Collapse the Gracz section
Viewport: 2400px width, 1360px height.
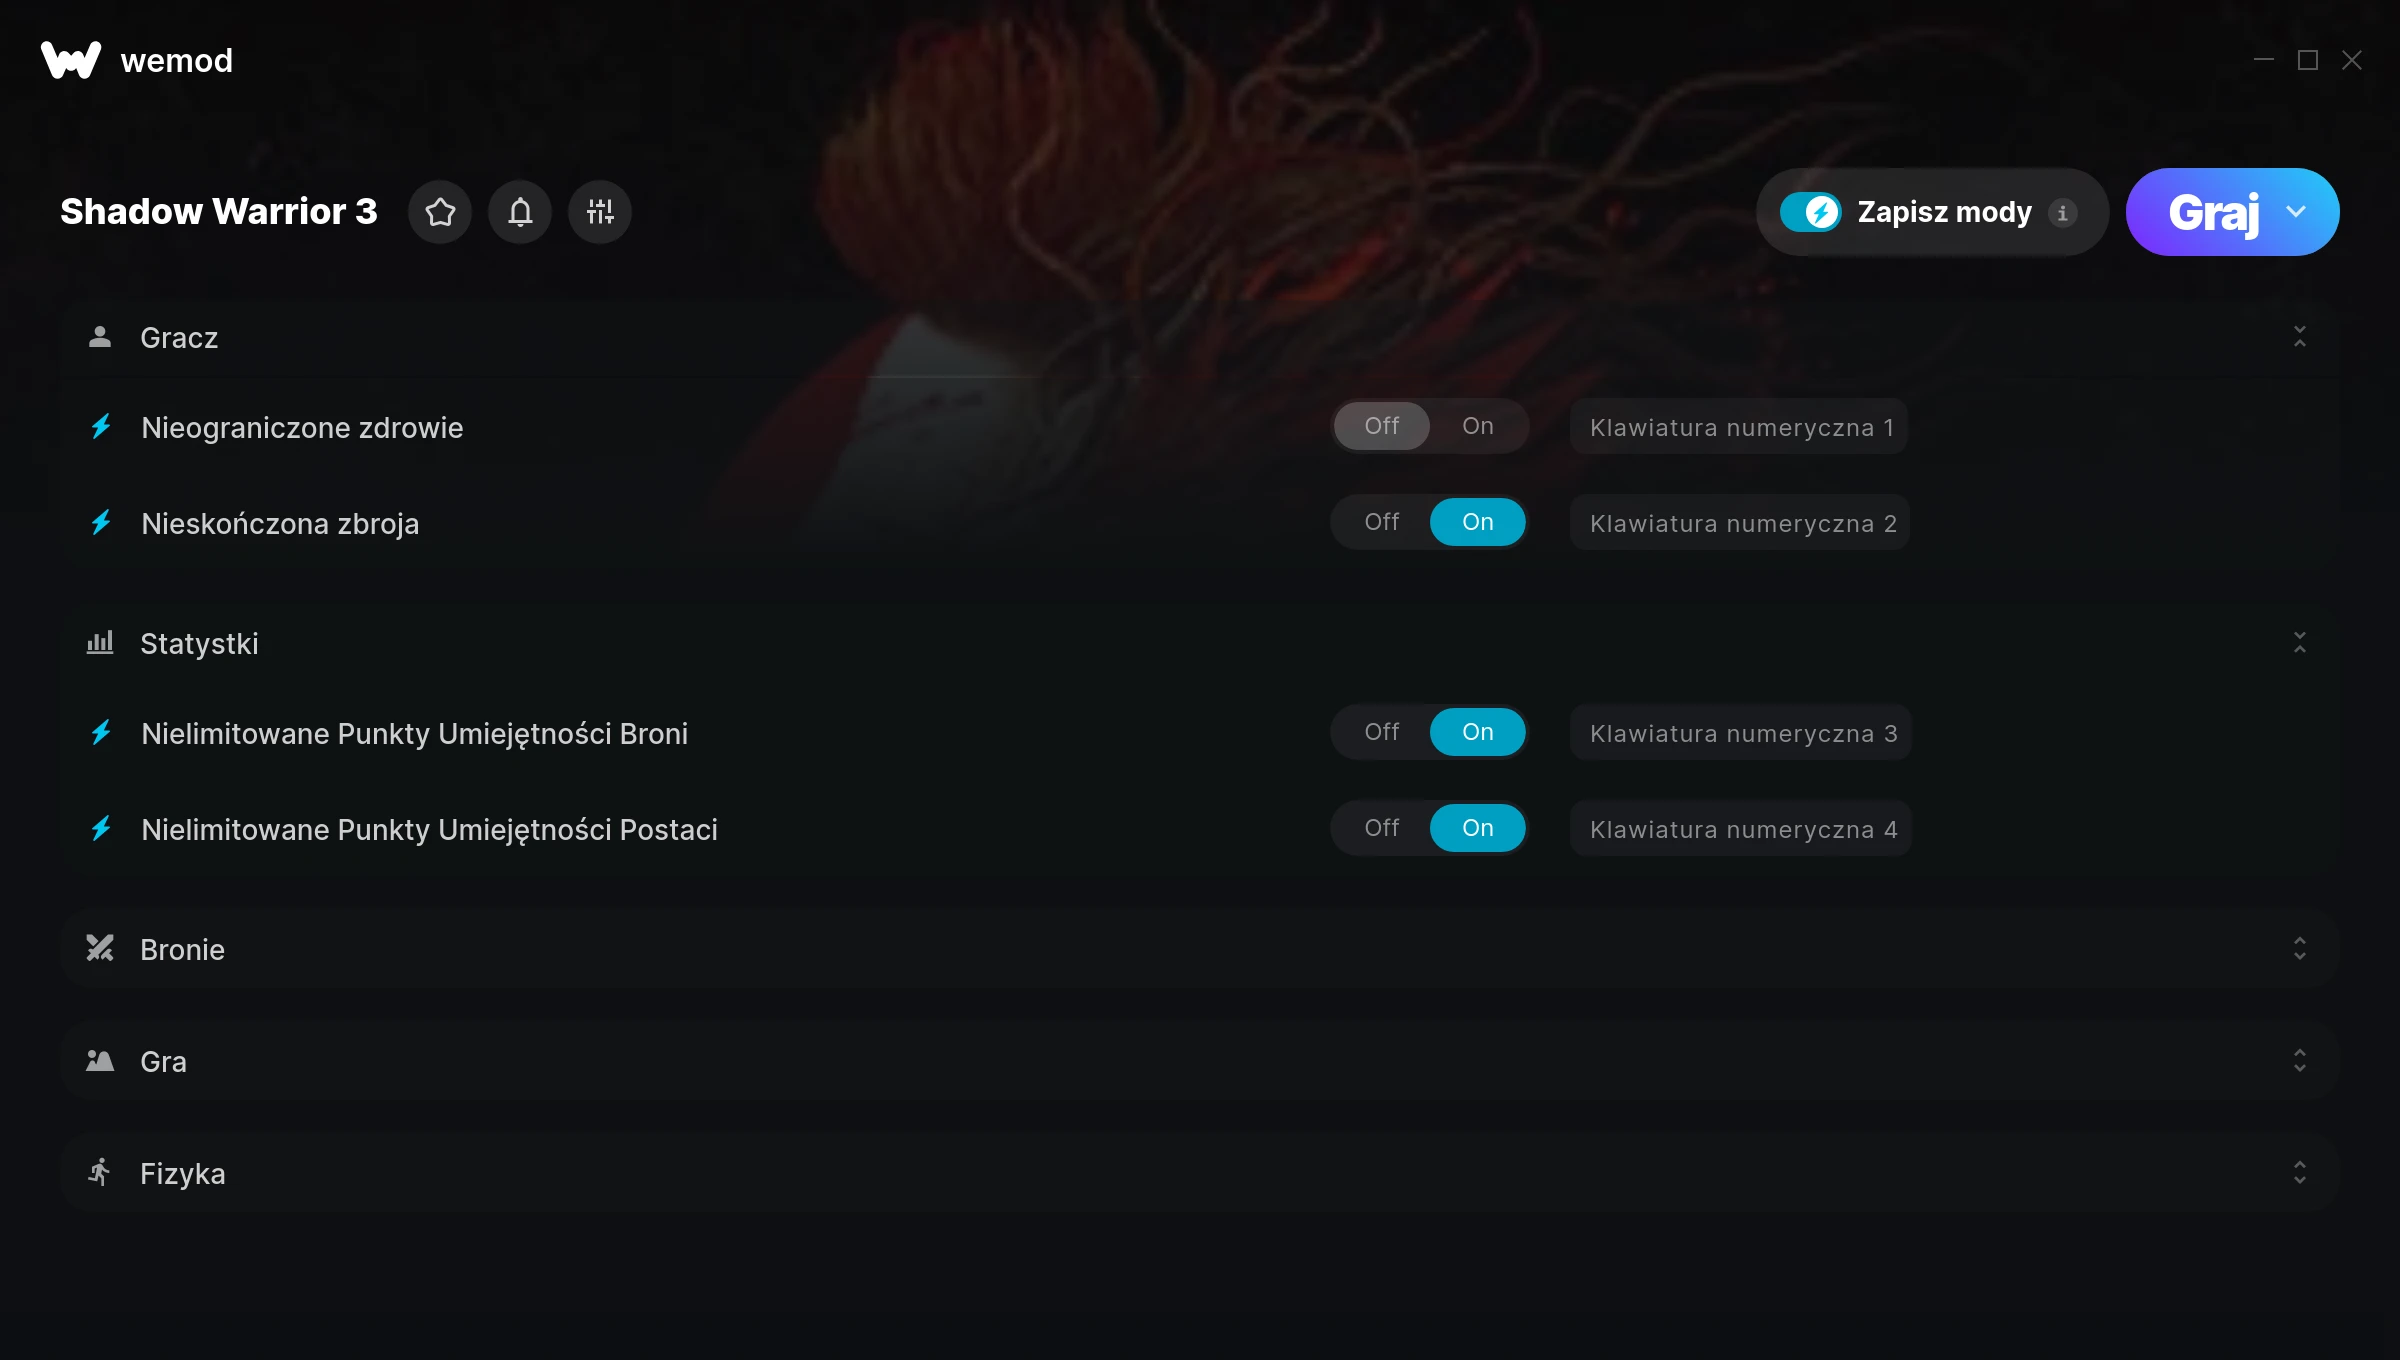pos(2299,337)
